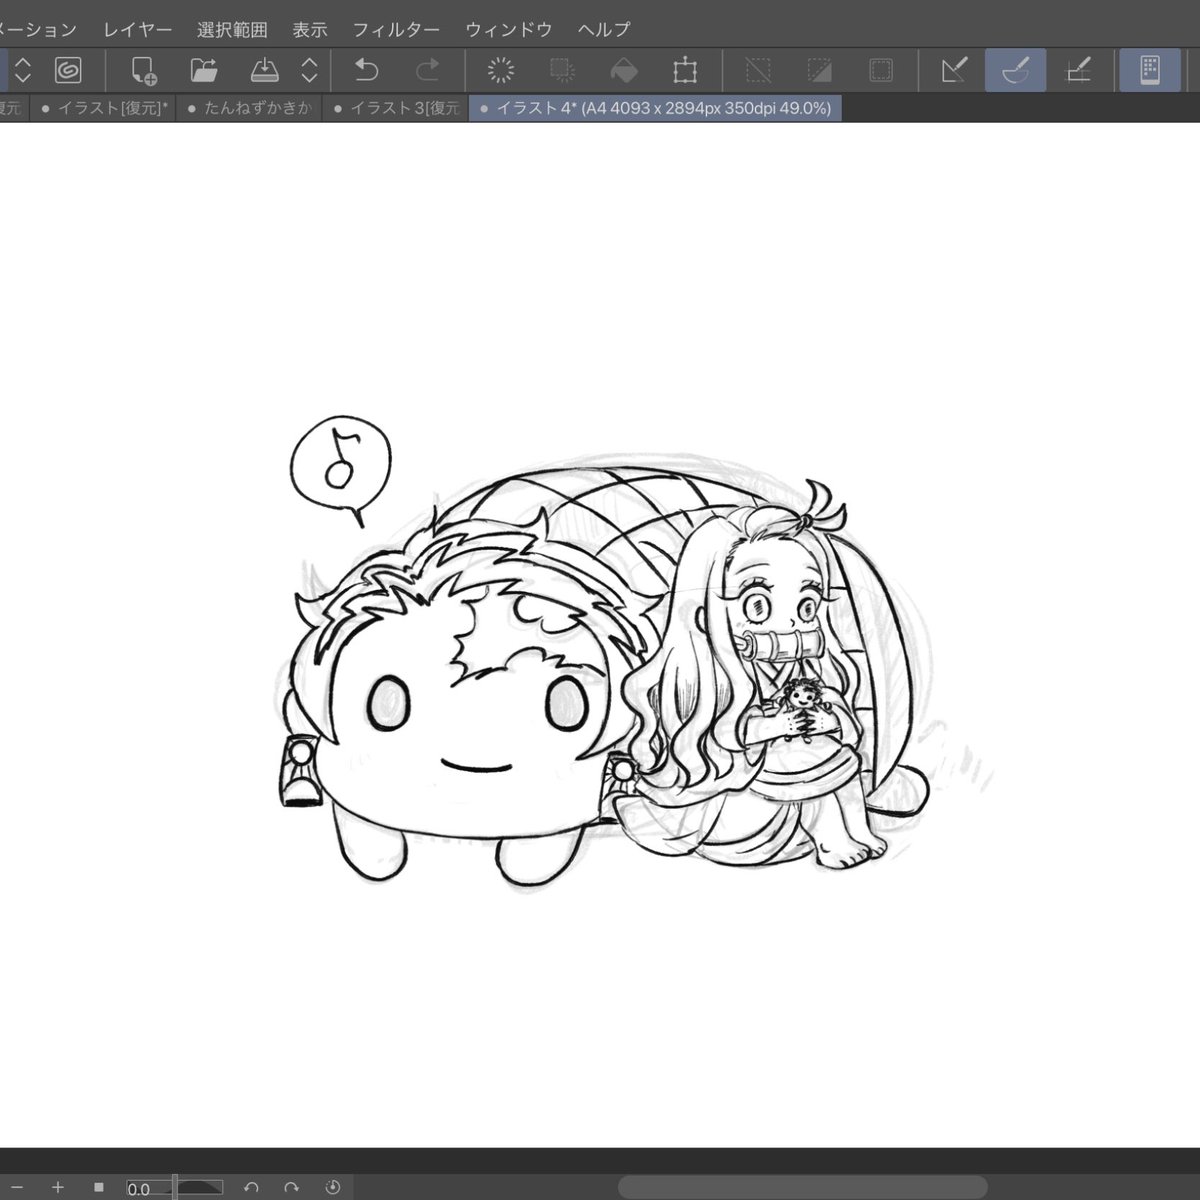The width and height of the screenshot is (1200, 1200).
Task: Click the horizontal canvas scrollbar
Action: (802, 1187)
